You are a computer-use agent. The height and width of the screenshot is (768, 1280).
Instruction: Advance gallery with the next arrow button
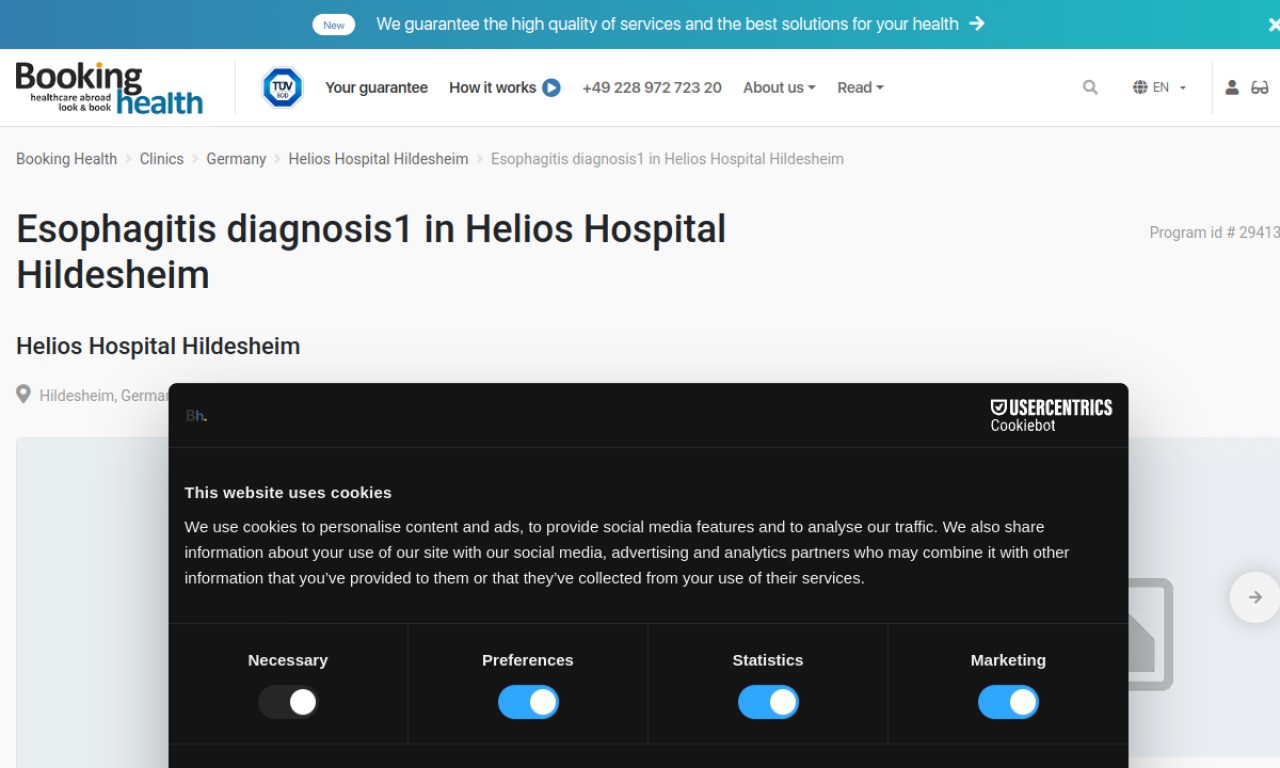1255,597
